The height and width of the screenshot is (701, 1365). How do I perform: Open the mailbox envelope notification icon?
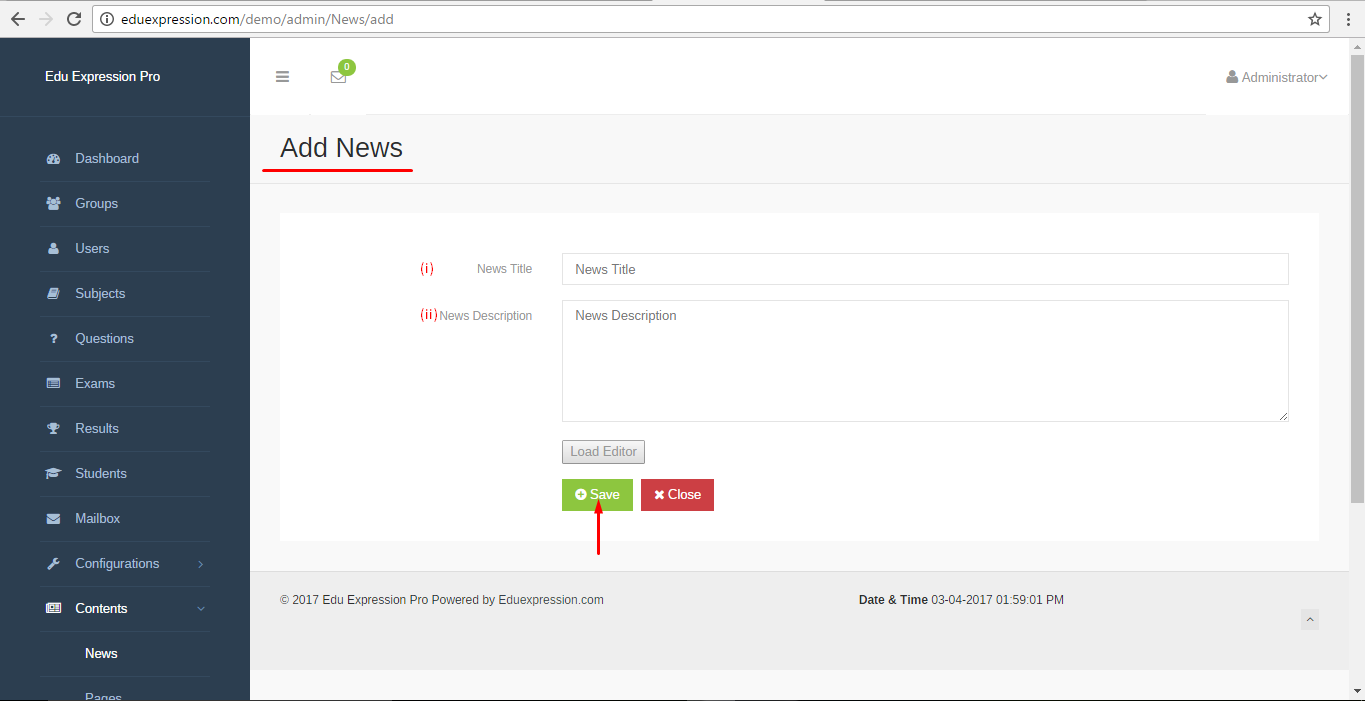pyautogui.click(x=338, y=77)
